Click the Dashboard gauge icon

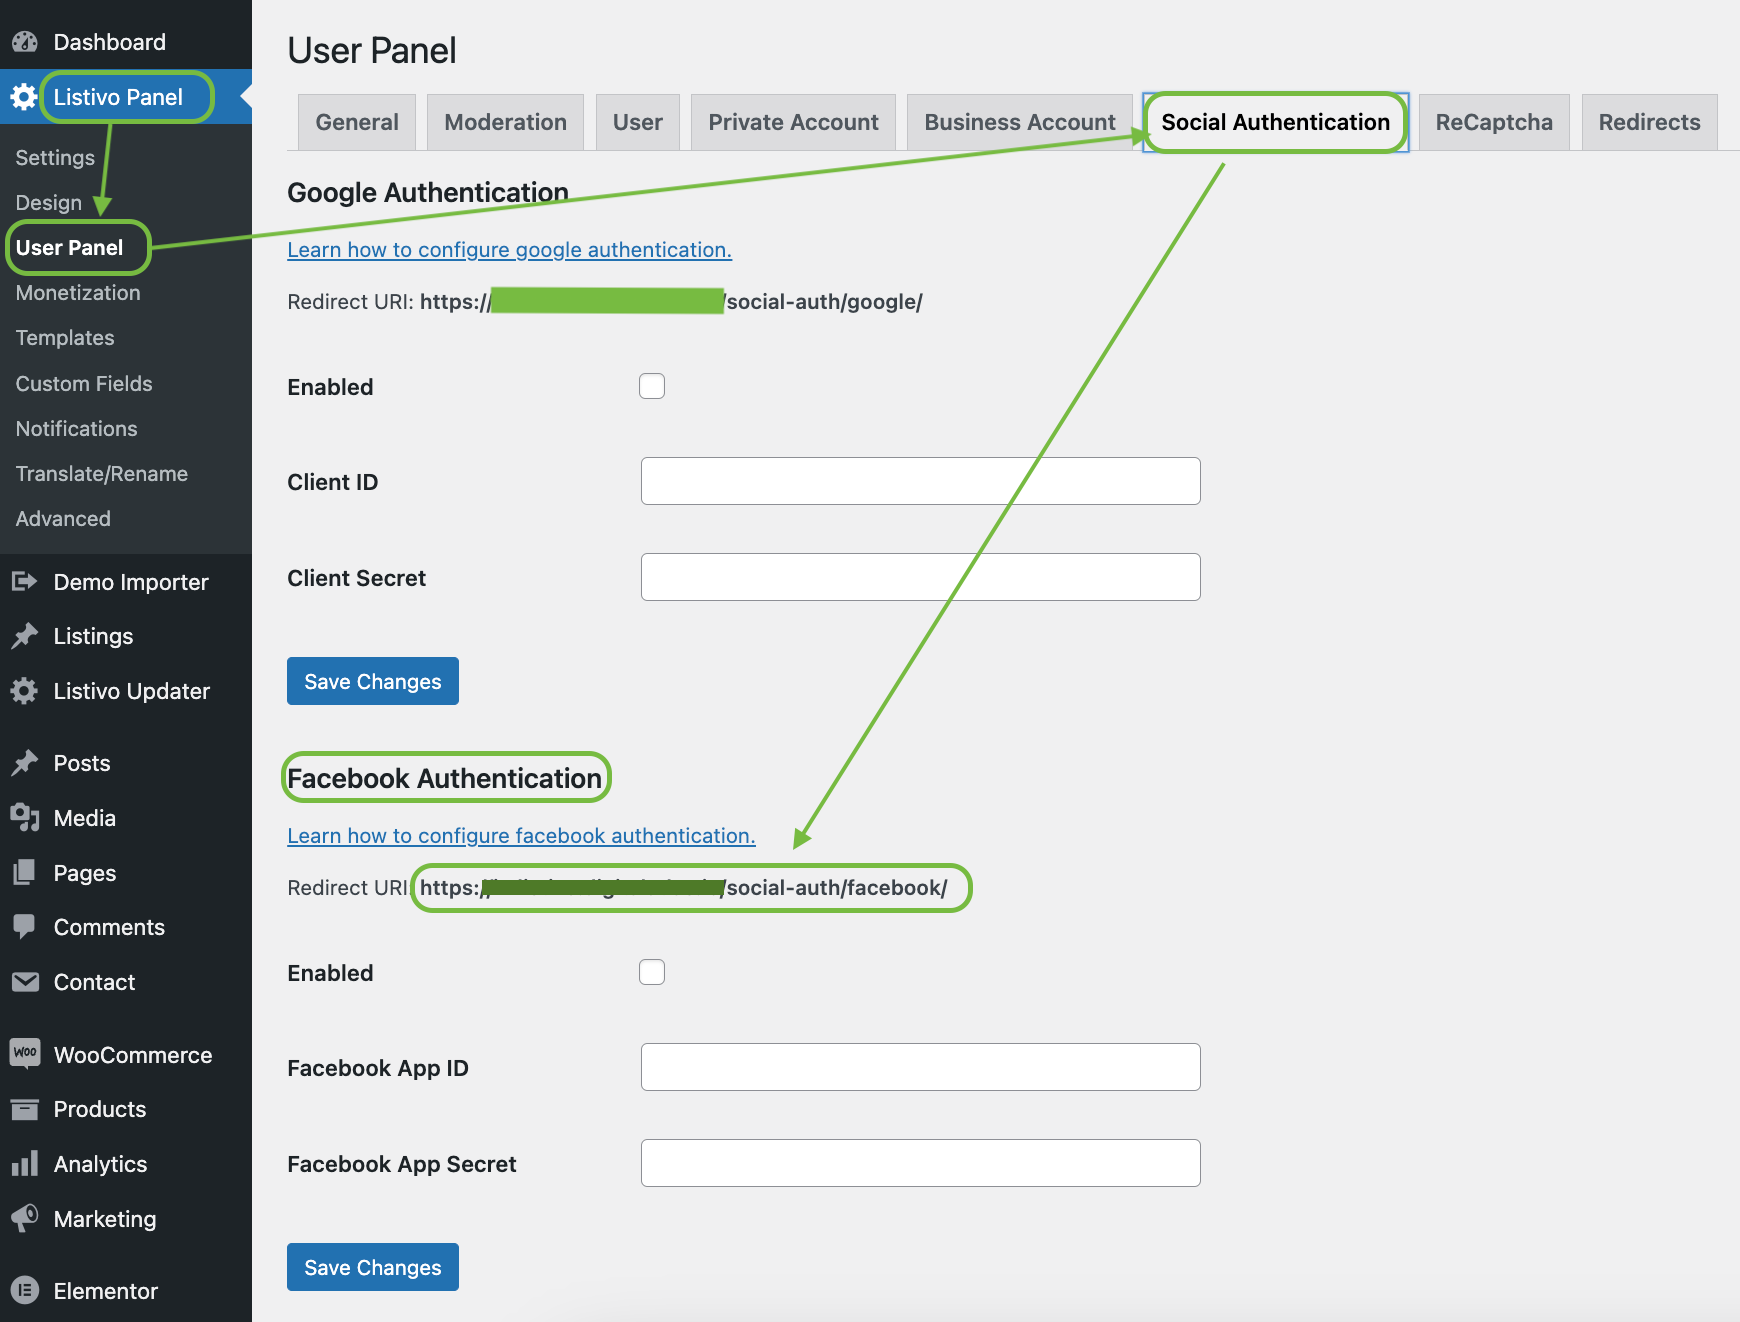[25, 42]
